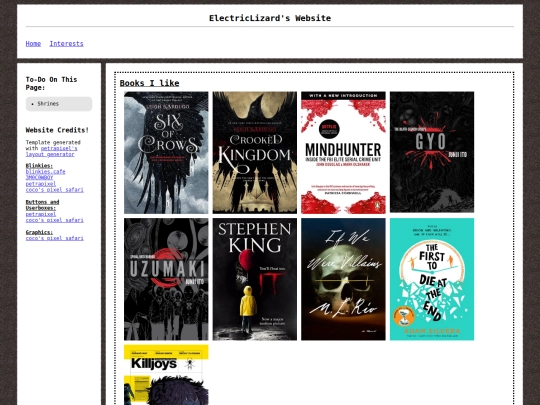The image size is (540, 405).
Task: Open coco's pixel safari under Graphics
Action: pos(54,238)
